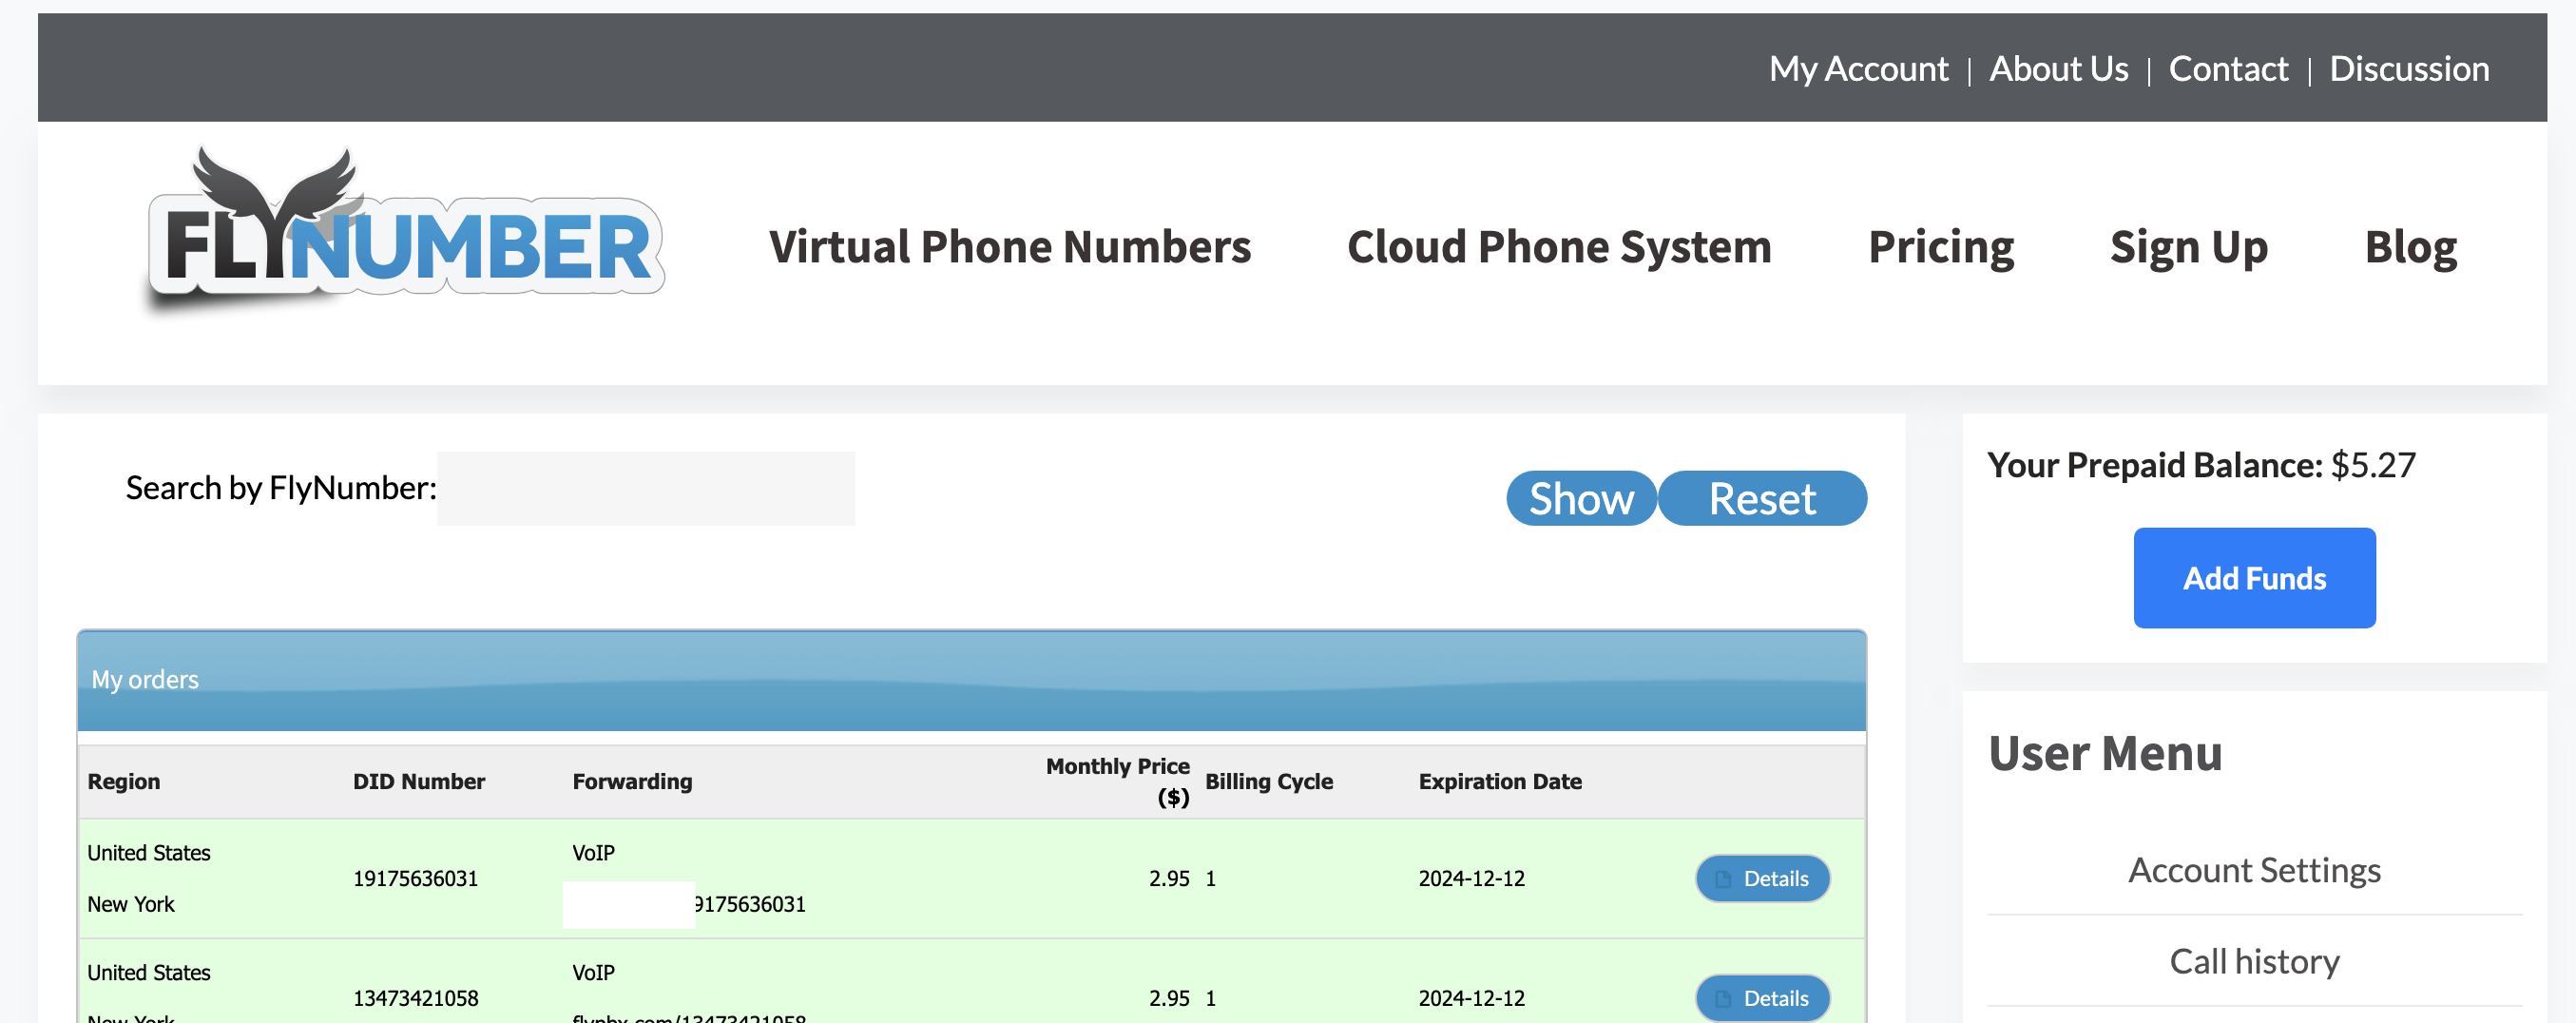Image resolution: width=2576 pixels, height=1023 pixels.
Task: Open Account Settings in User Menu
Action: click(2254, 869)
